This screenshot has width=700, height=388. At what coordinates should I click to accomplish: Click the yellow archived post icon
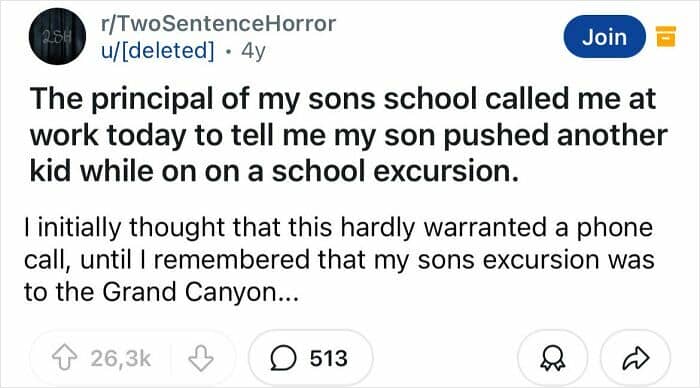[666, 36]
